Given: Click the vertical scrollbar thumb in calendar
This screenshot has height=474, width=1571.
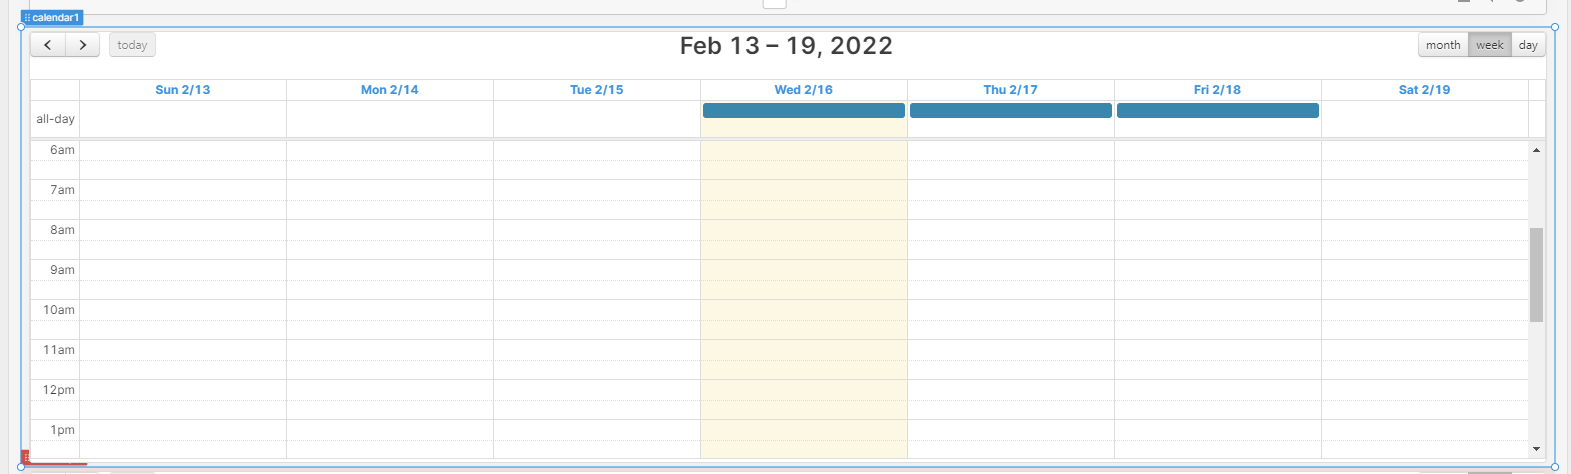Looking at the screenshot, I should coord(1536,275).
